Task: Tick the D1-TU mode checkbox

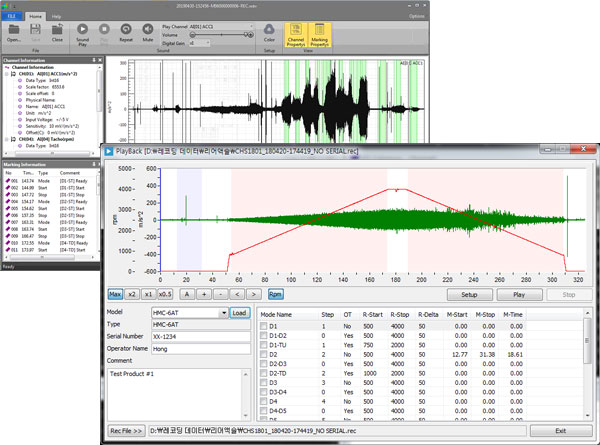Action: [264, 344]
